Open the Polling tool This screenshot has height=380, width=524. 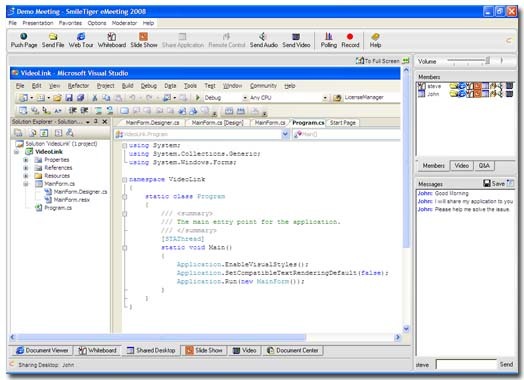pyautogui.click(x=329, y=40)
